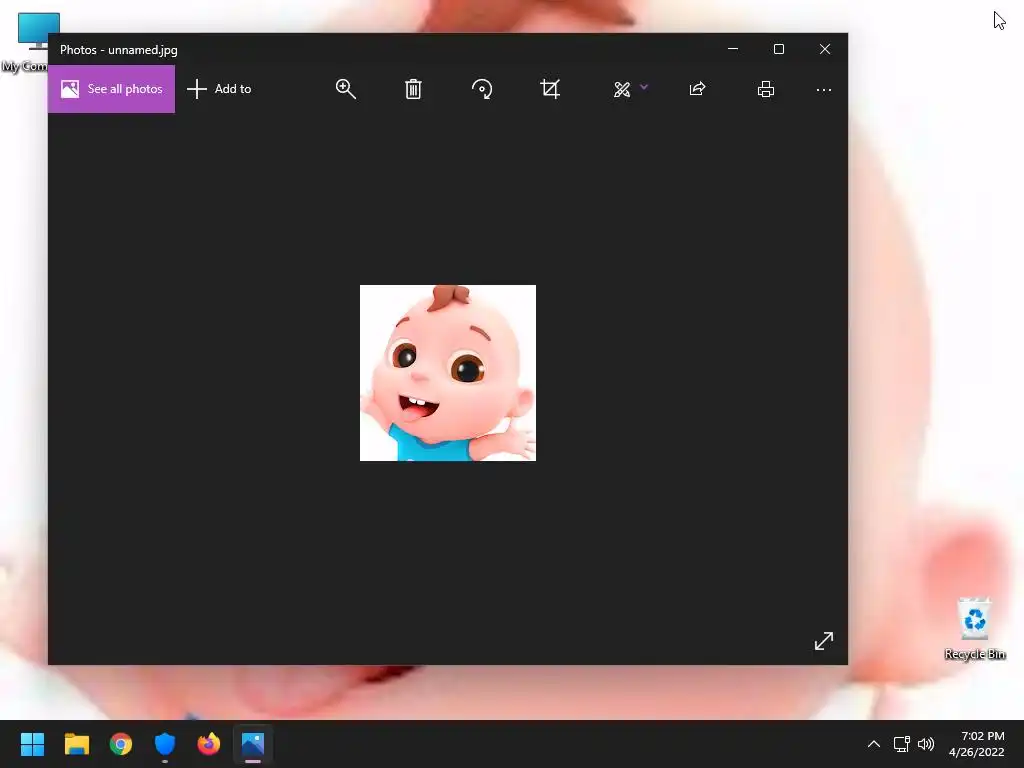Image resolution: width=1024 pixels, height=768 pixels.
Task: Zoom in with the magnifier icon
Action: point(345,89)
